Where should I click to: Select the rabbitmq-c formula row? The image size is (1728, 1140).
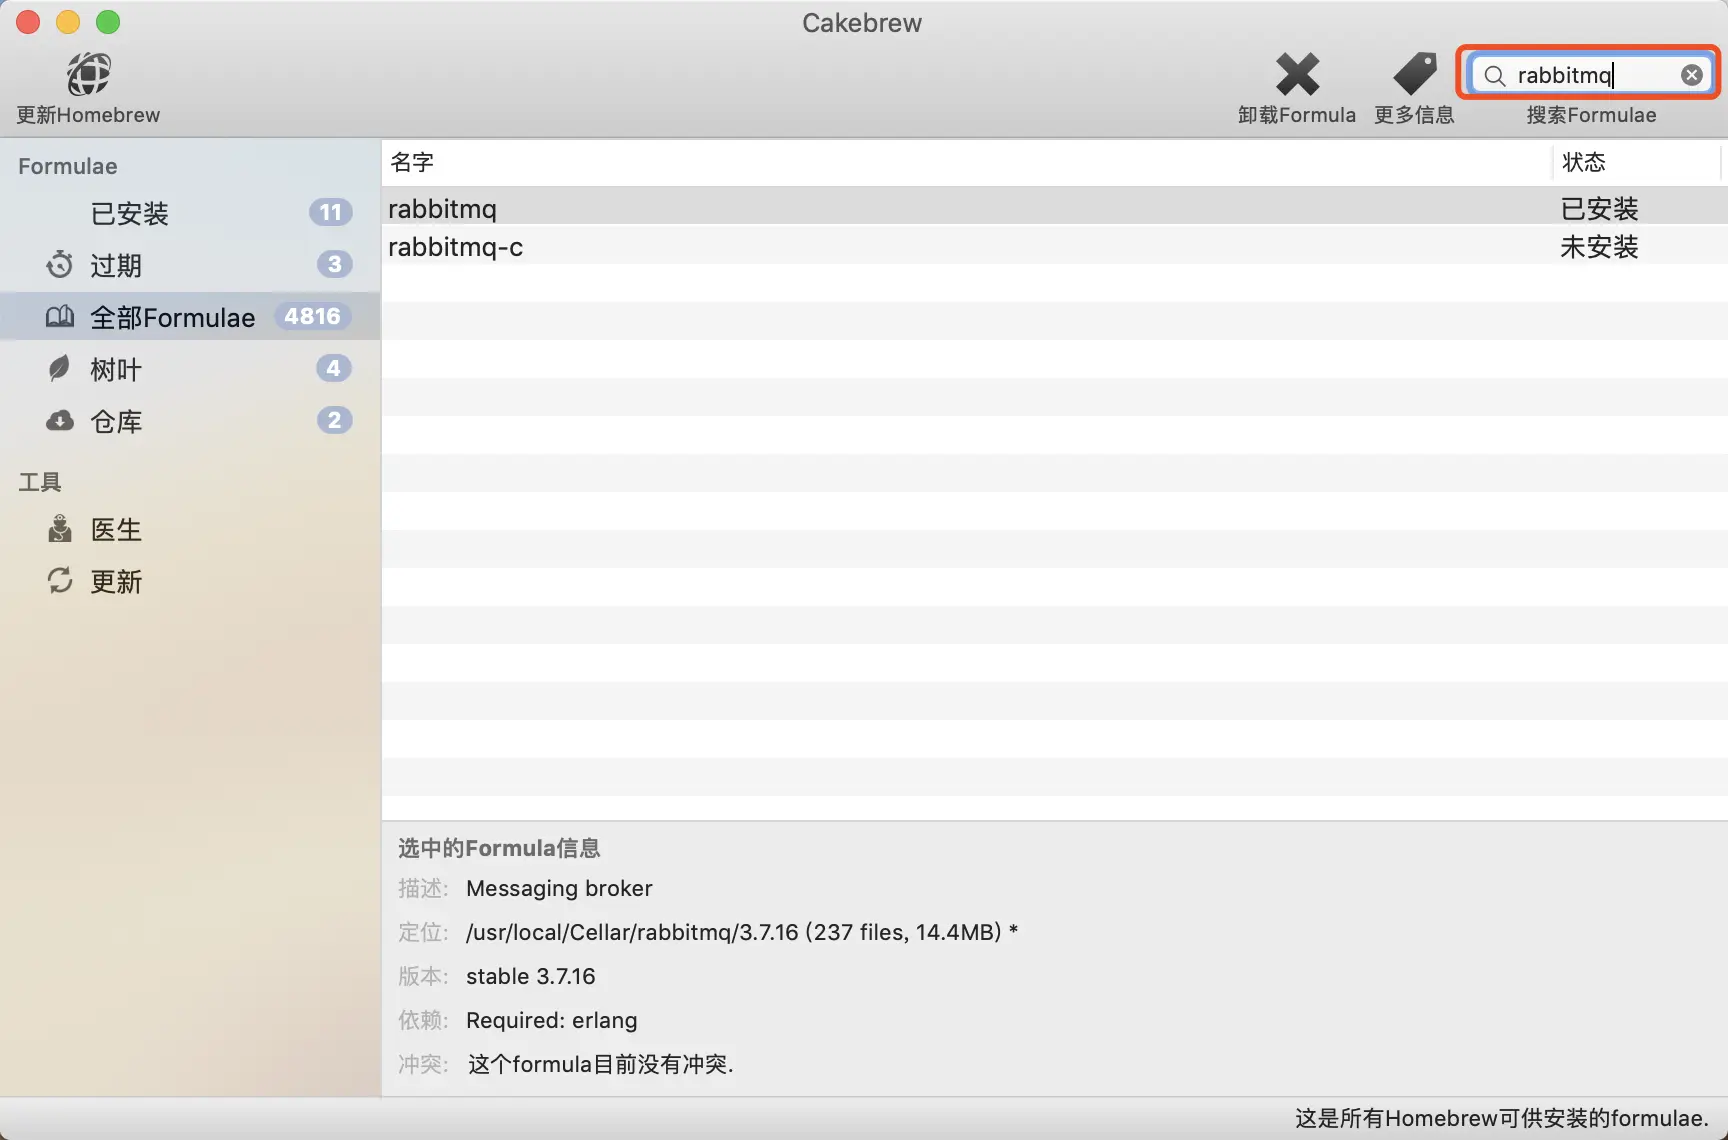pos(1055,246)
